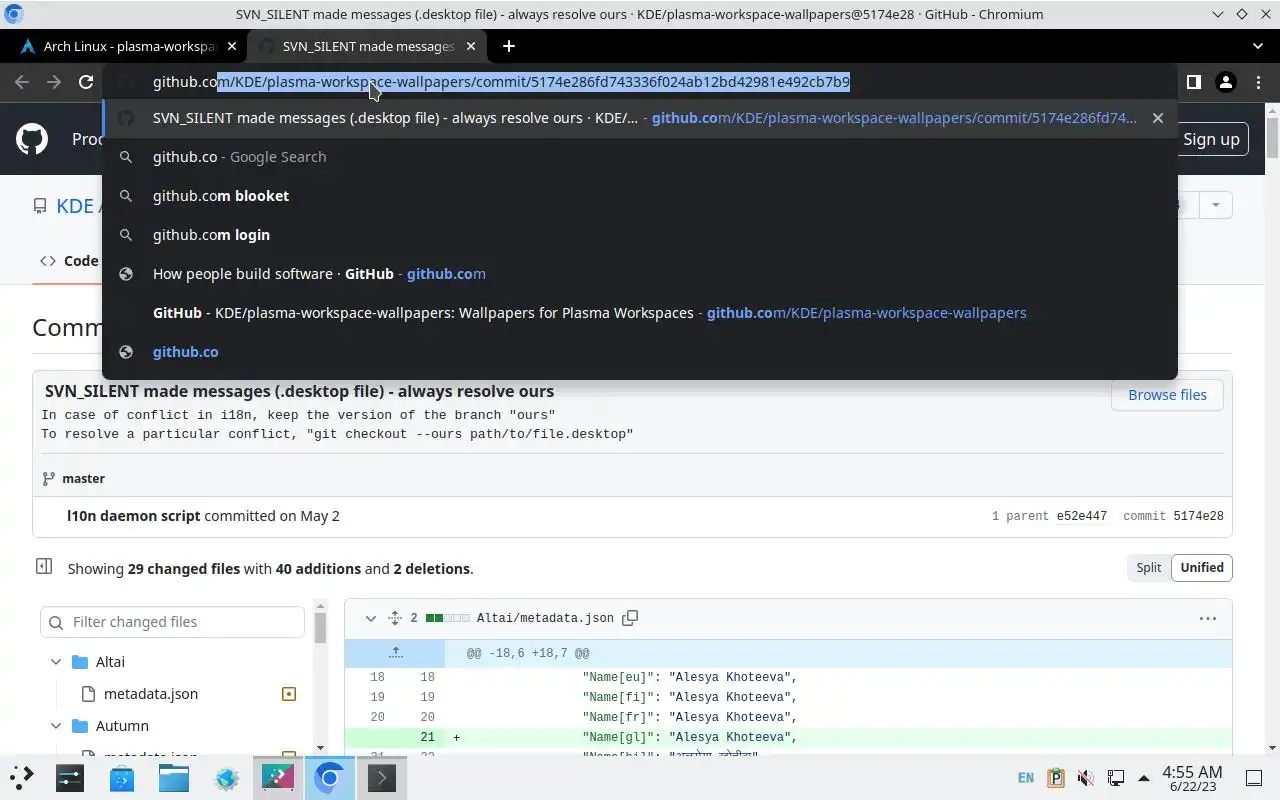Choose the 'github.com login' suggestion
The width and height of the screenshot is (1280, 800).
640,235
